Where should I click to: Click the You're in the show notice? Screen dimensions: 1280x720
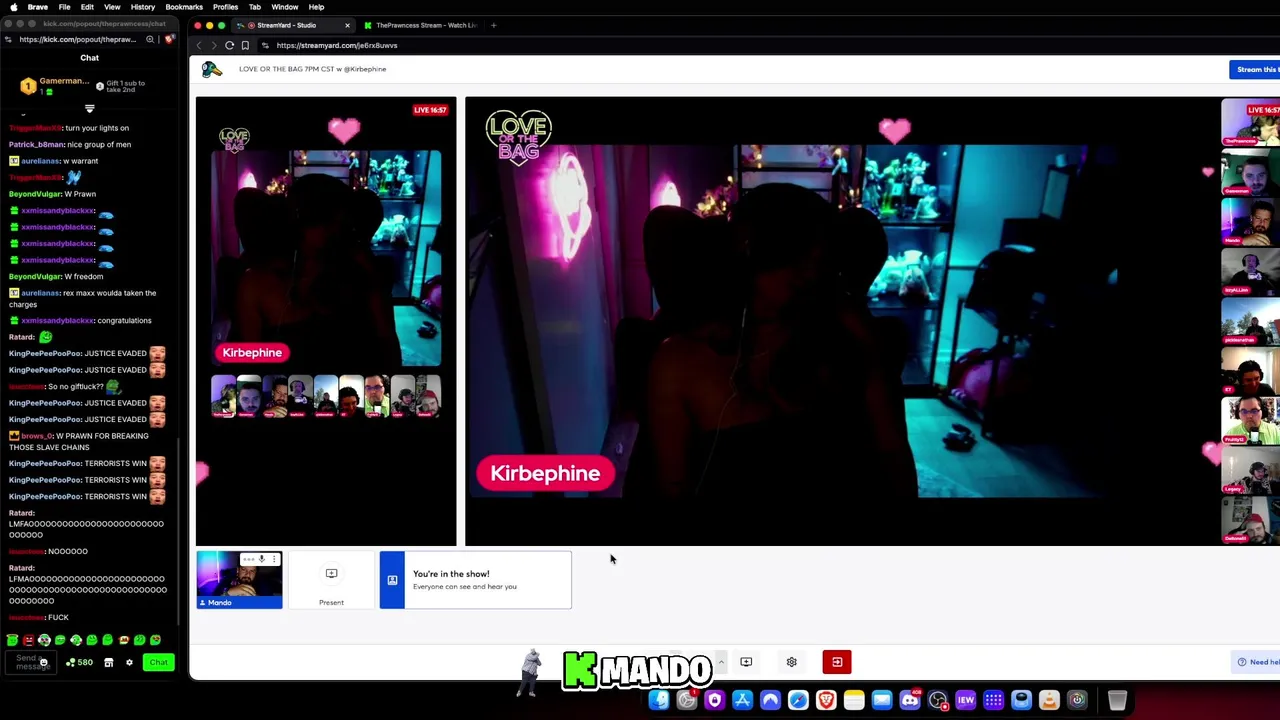point(475,580)
